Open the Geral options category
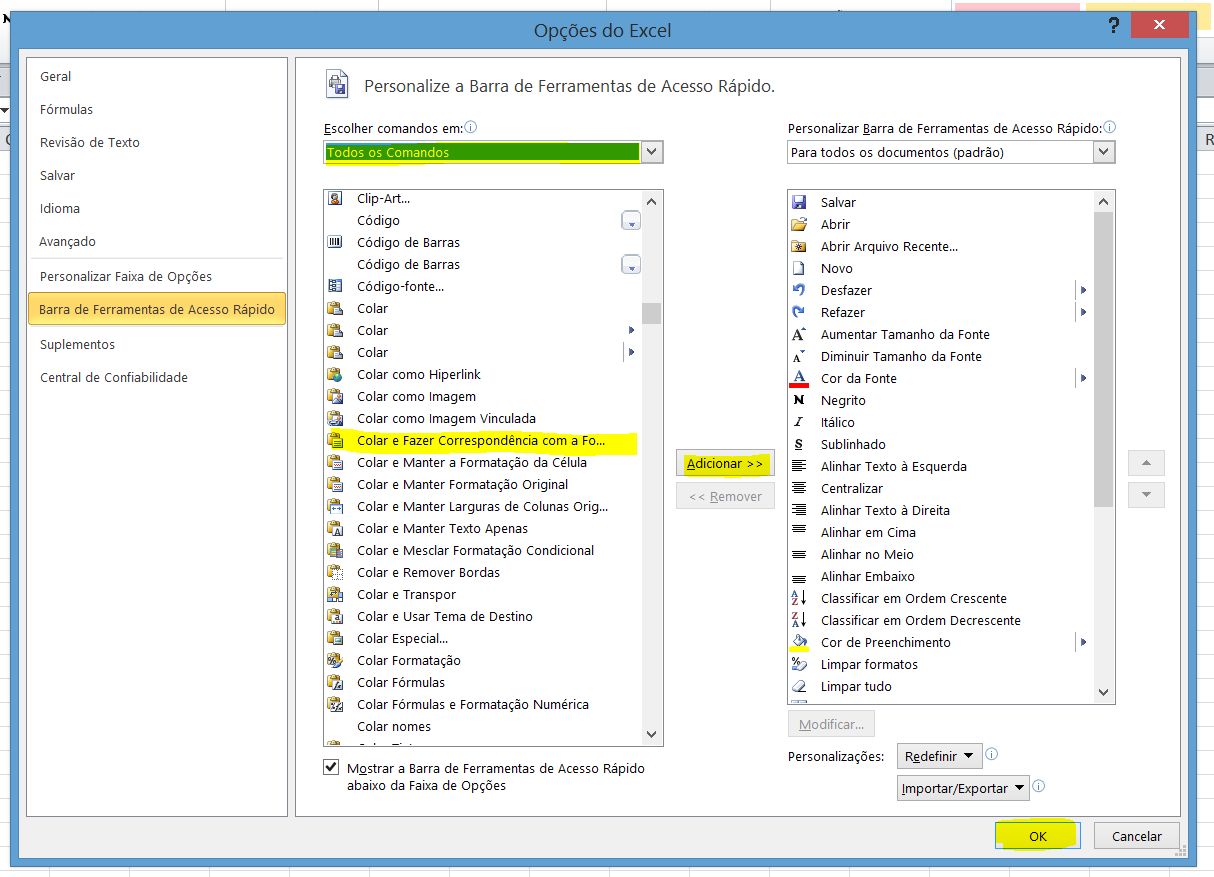The image size is (1214, 877). 157,77
